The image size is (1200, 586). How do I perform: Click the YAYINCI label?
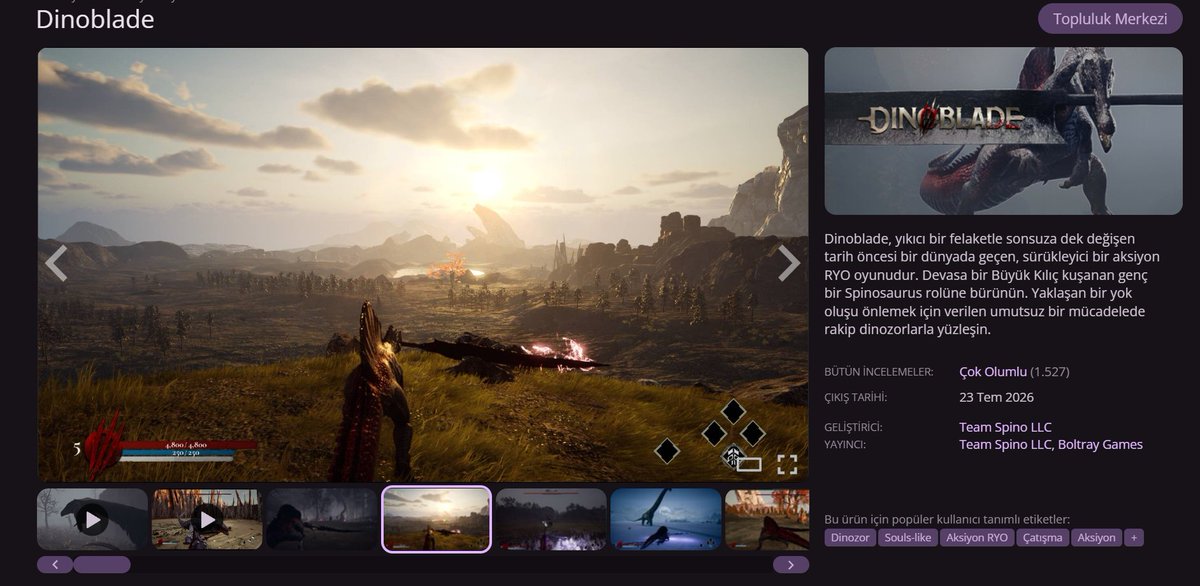[846, 445]
